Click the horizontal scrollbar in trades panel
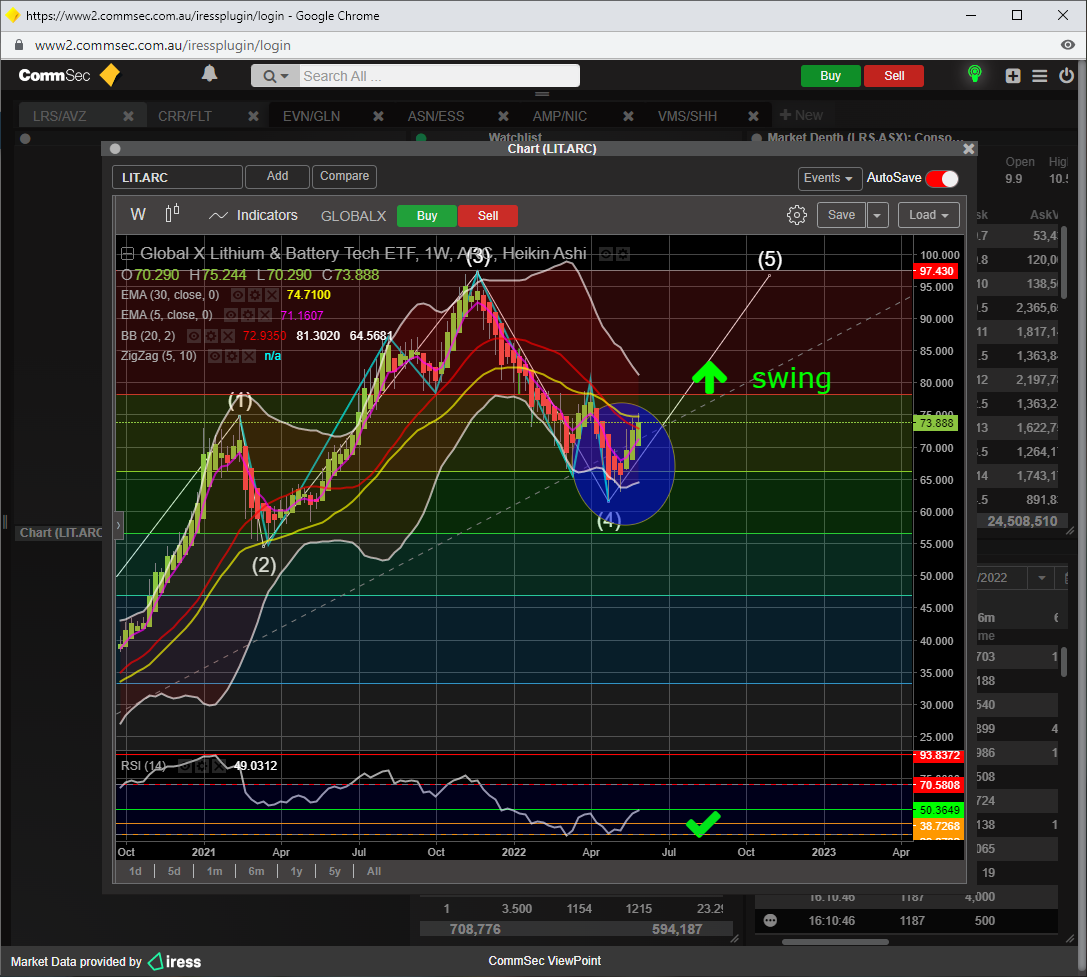The width and height of the screenshot is (1087, 977). (x=835, y=942)
